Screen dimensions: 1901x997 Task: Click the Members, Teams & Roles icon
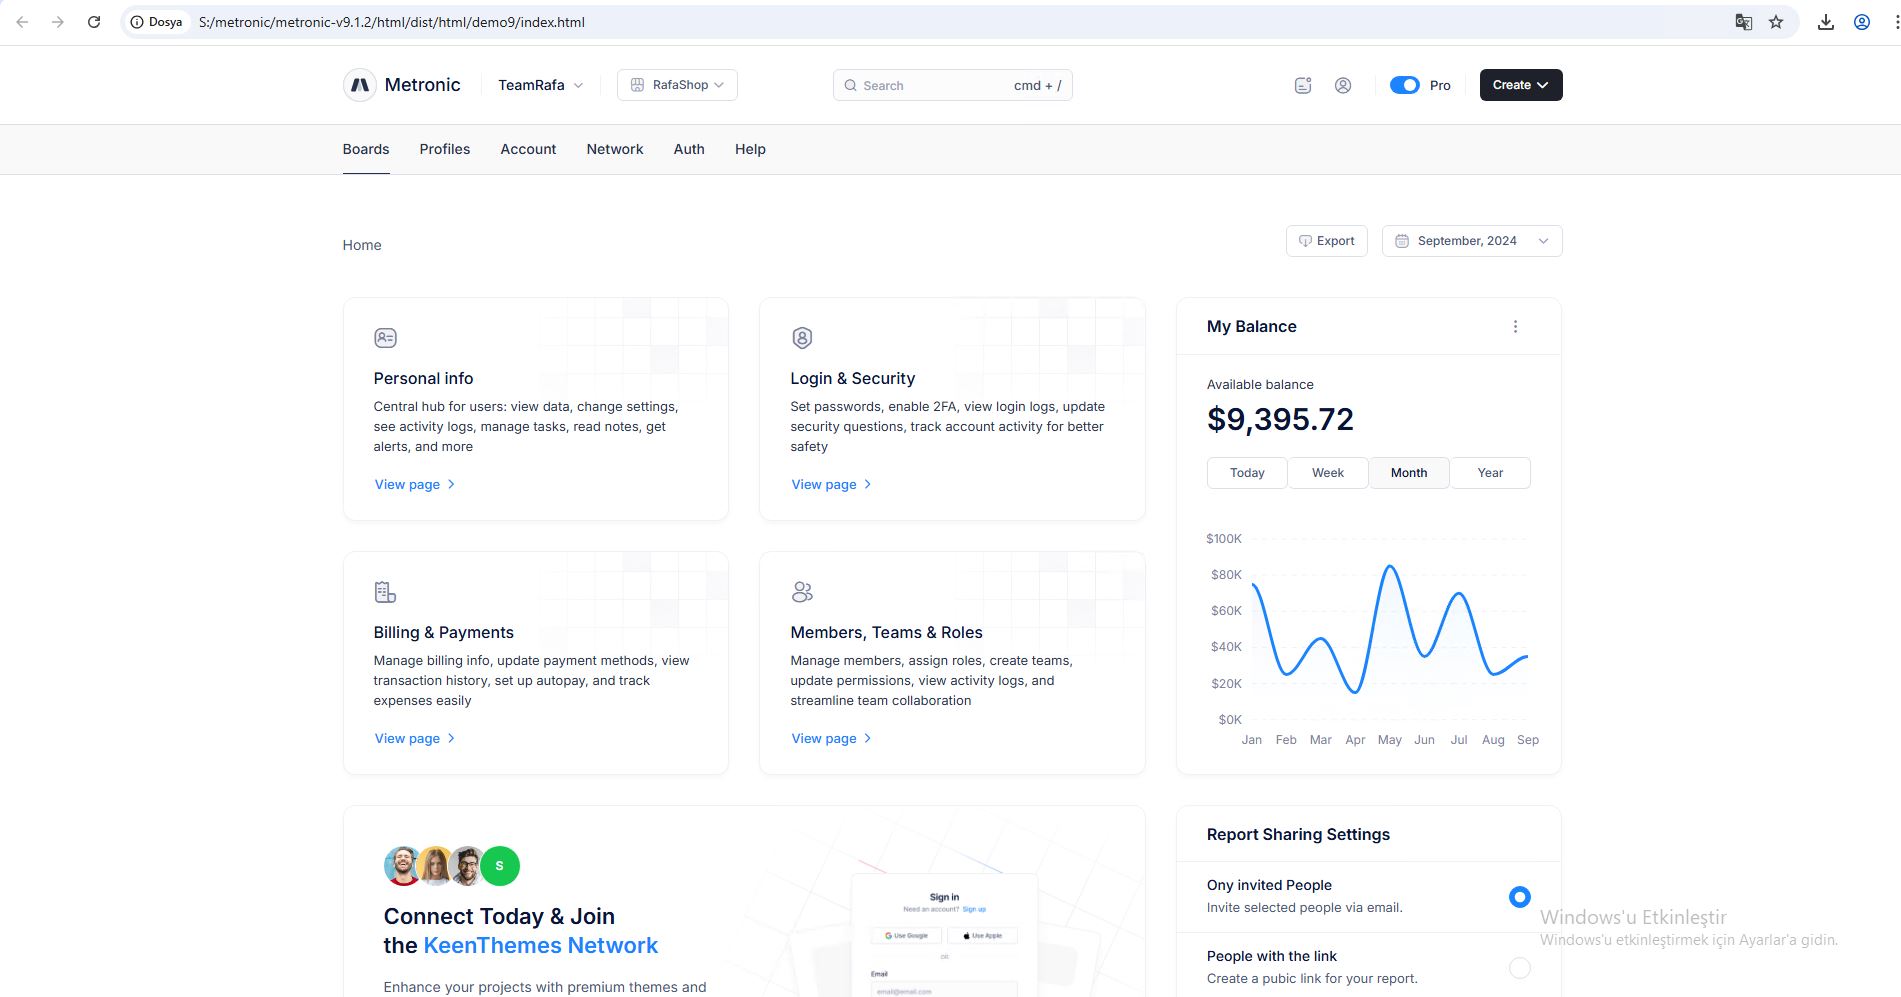tap(802, 592)
